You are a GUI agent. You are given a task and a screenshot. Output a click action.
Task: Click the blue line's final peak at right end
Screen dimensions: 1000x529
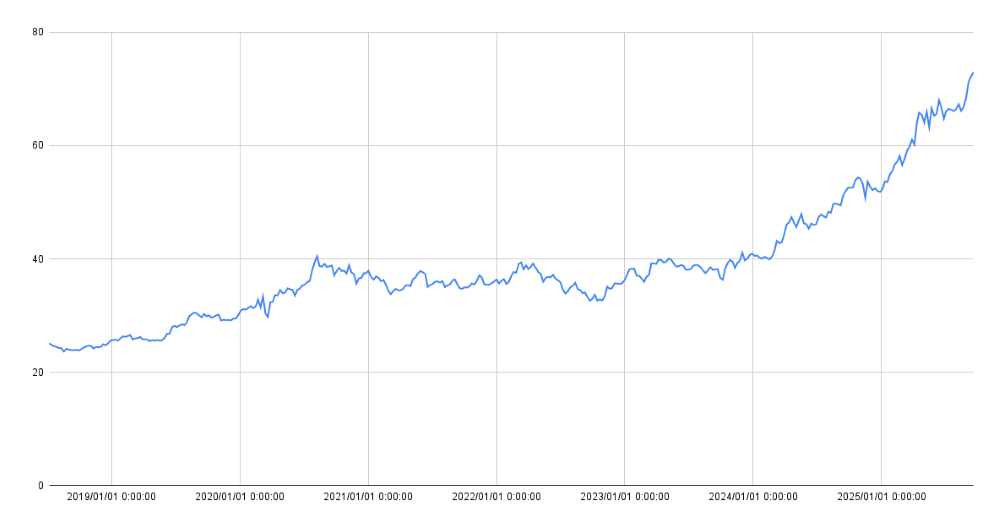click(x=973, y=72)
